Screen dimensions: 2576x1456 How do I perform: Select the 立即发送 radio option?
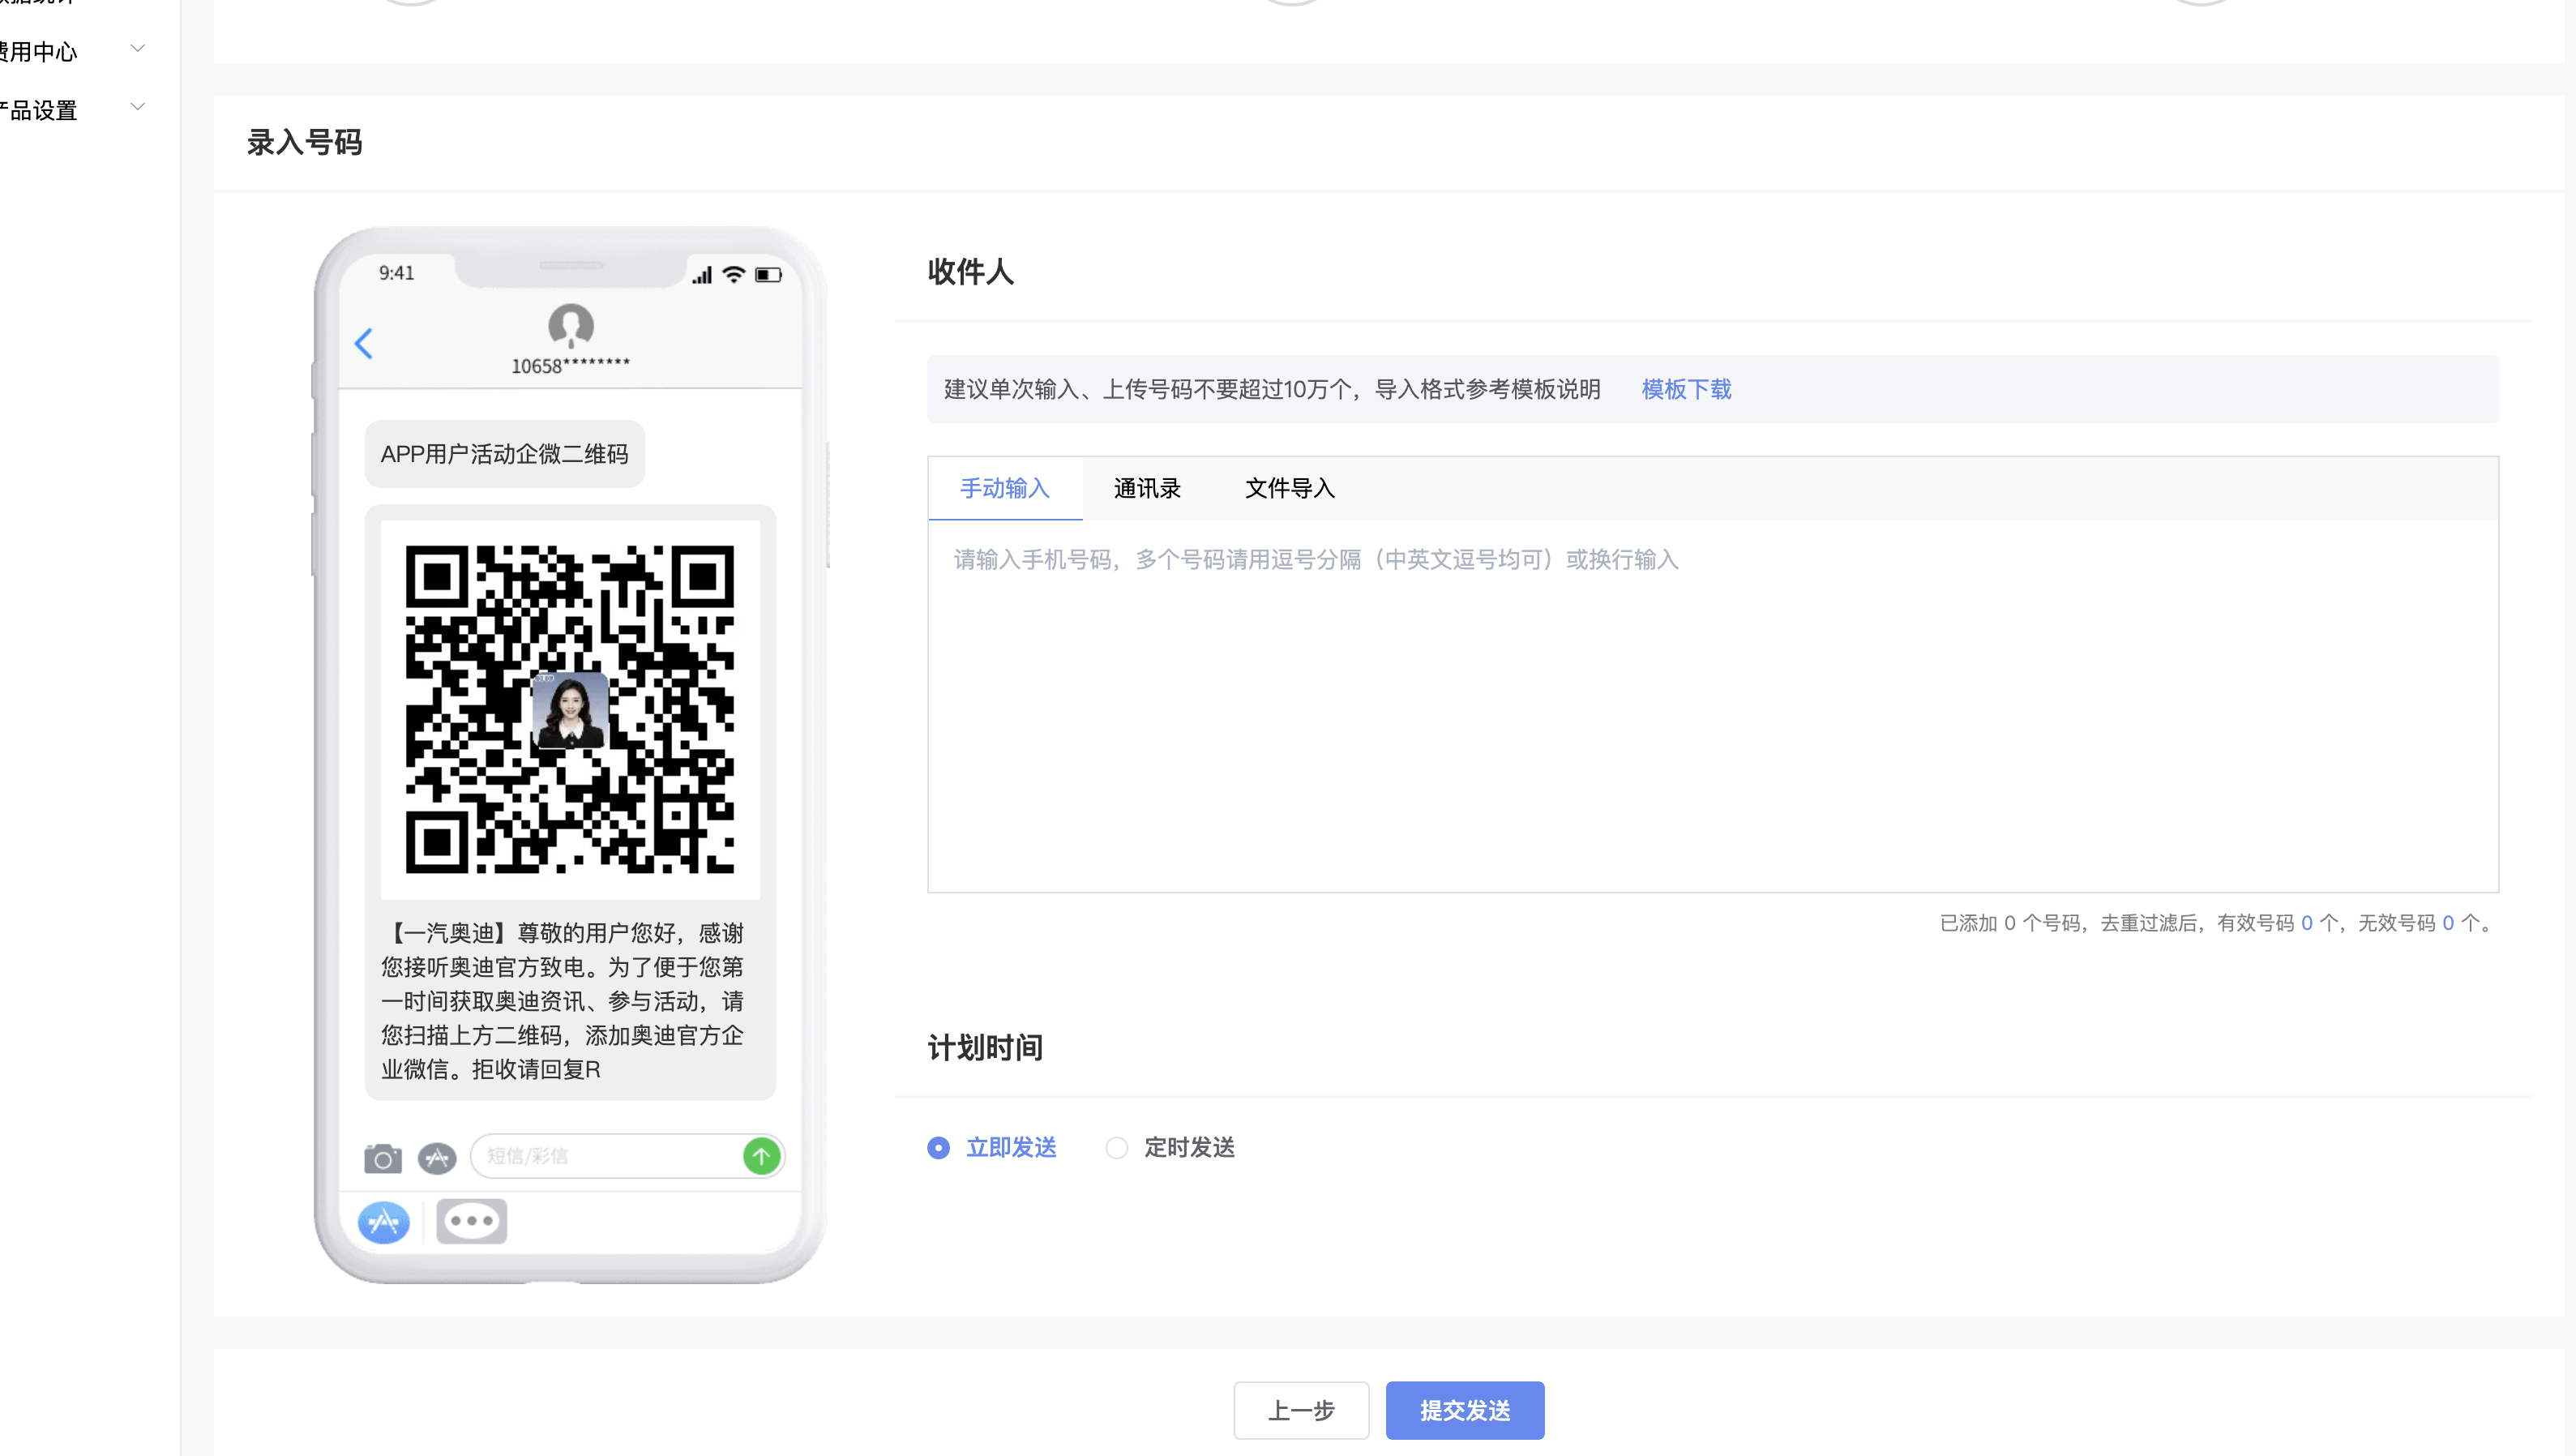992,1147
